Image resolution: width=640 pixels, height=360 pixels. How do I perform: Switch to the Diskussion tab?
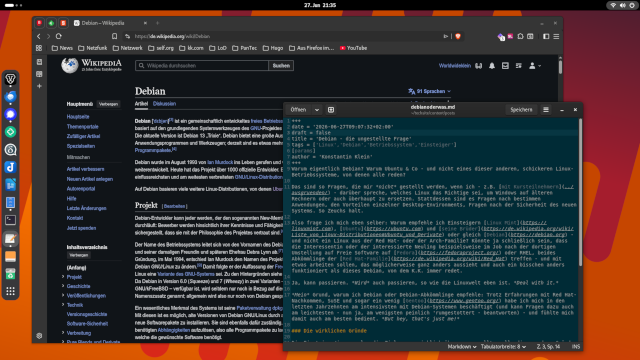click(x=164, y=104)
